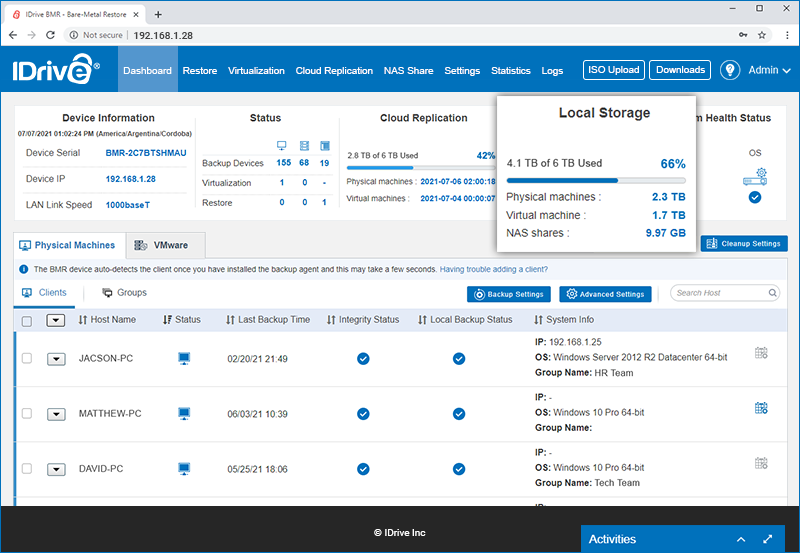This screenshot has height=553, width=800.
Task: Open the NAS Share page
Action: pos(408,70)
